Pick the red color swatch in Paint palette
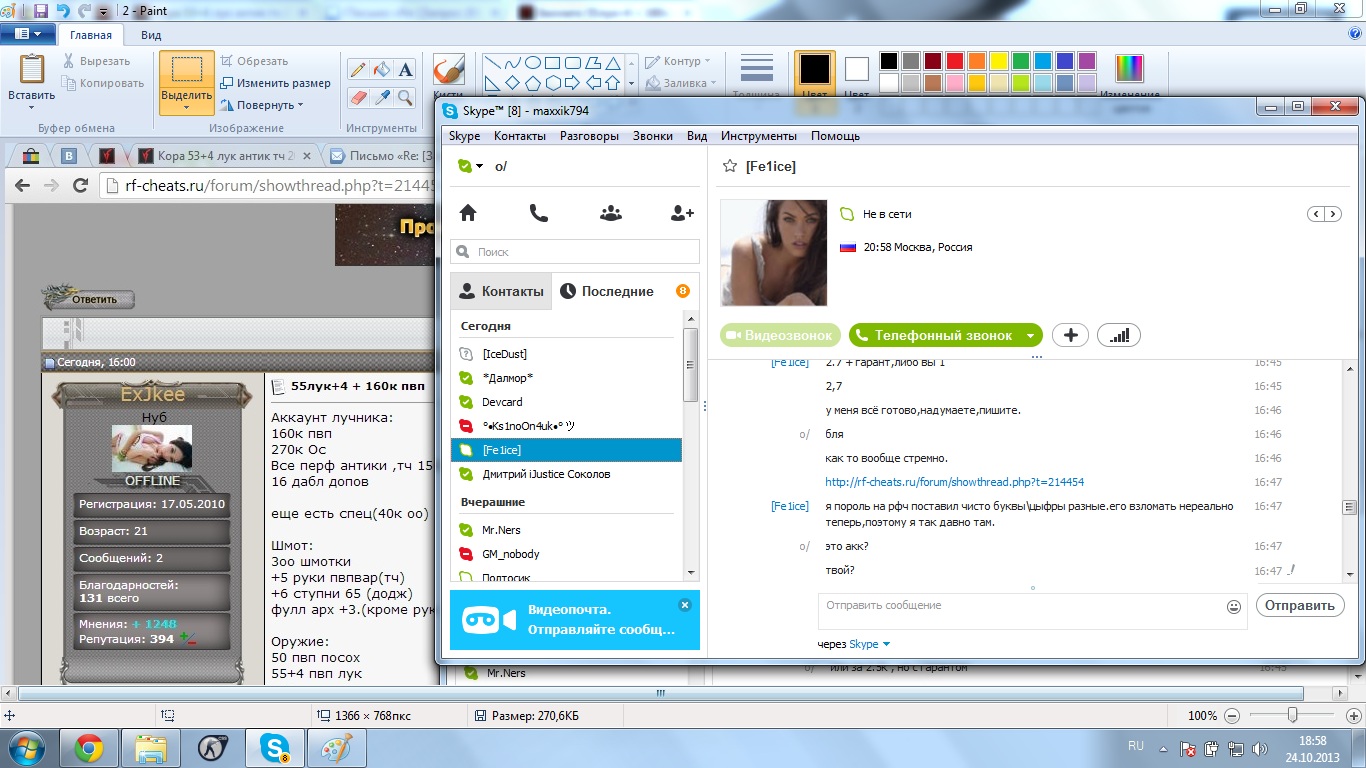Screen dimensions: 1366x768 [x=955, y=61]
